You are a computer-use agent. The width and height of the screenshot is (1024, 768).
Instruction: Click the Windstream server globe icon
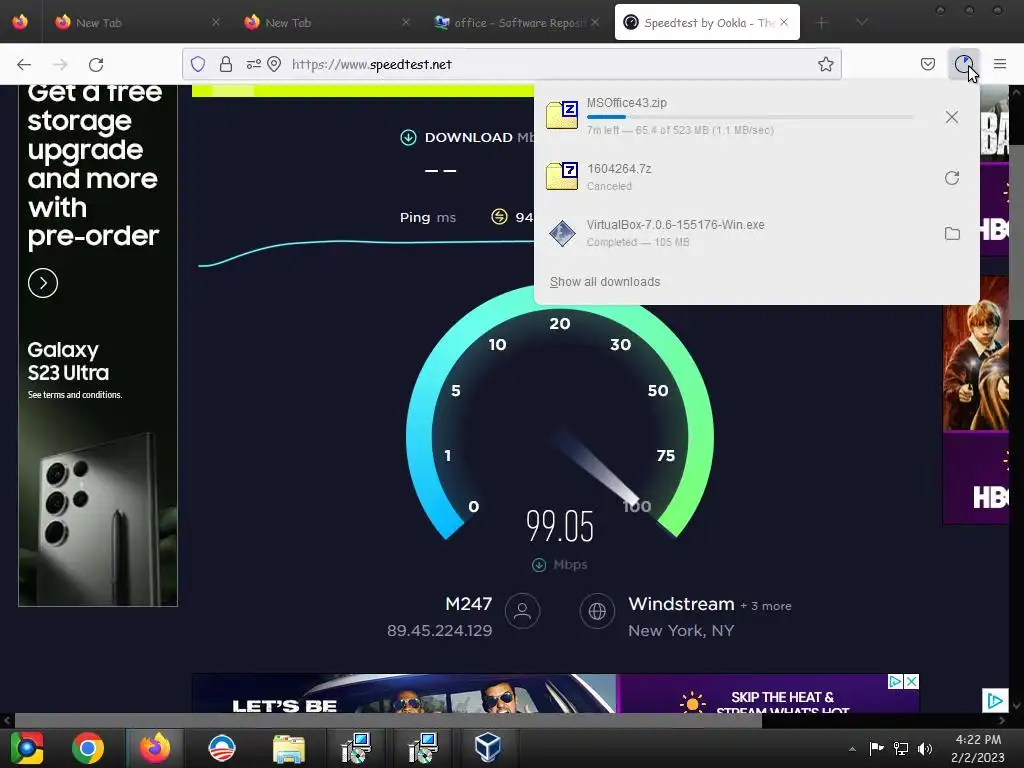[x=597, y=611]
